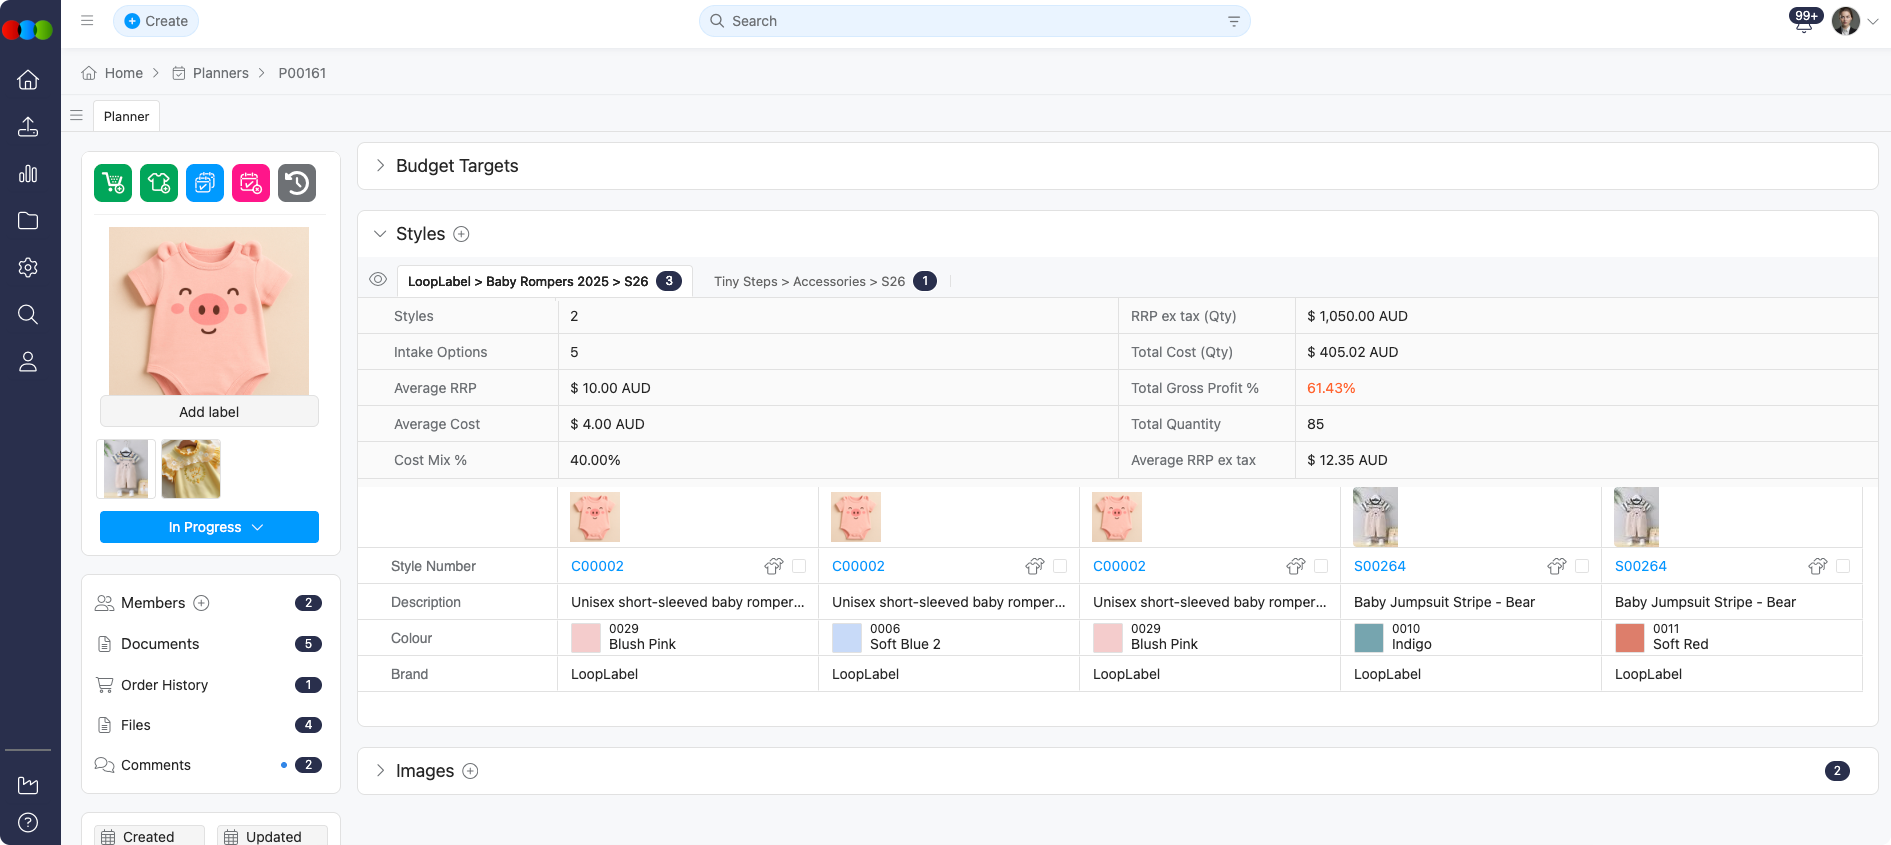The image size is (1891, 845).
Task: Open the analytics bar chart sidebar icon
Action: click(x=28, y=174)
